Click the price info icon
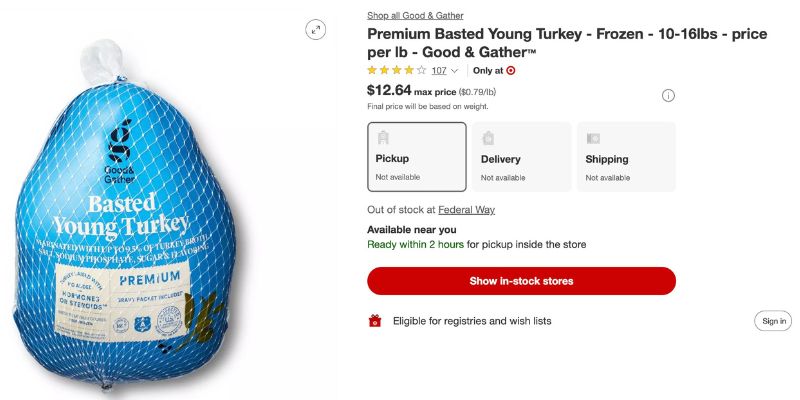 tap(668, 95)
